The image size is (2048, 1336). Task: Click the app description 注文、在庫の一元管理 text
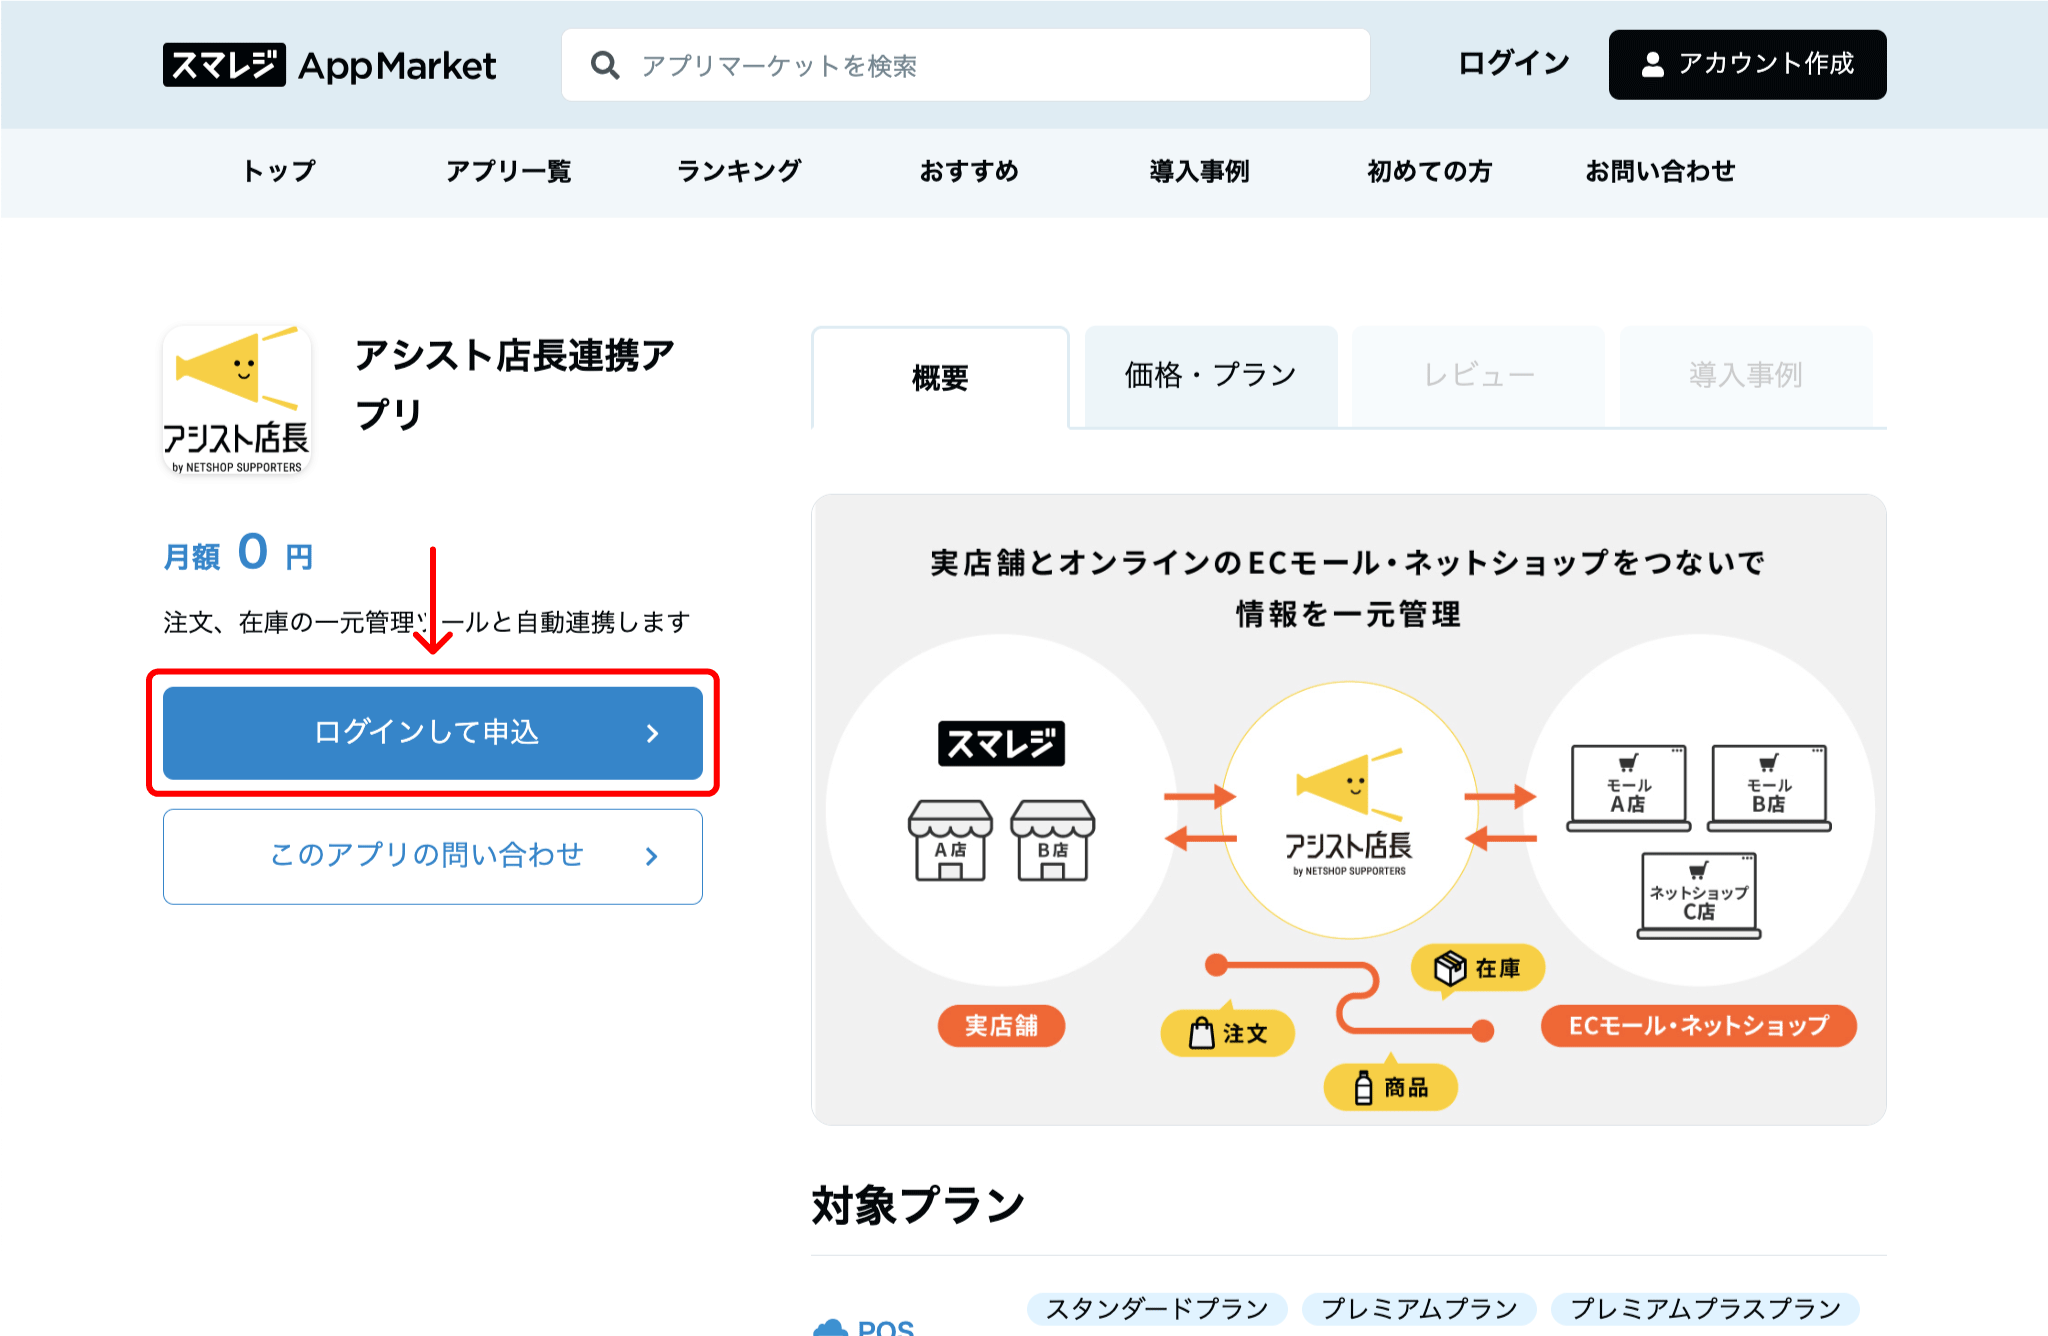tap(427, 622)
